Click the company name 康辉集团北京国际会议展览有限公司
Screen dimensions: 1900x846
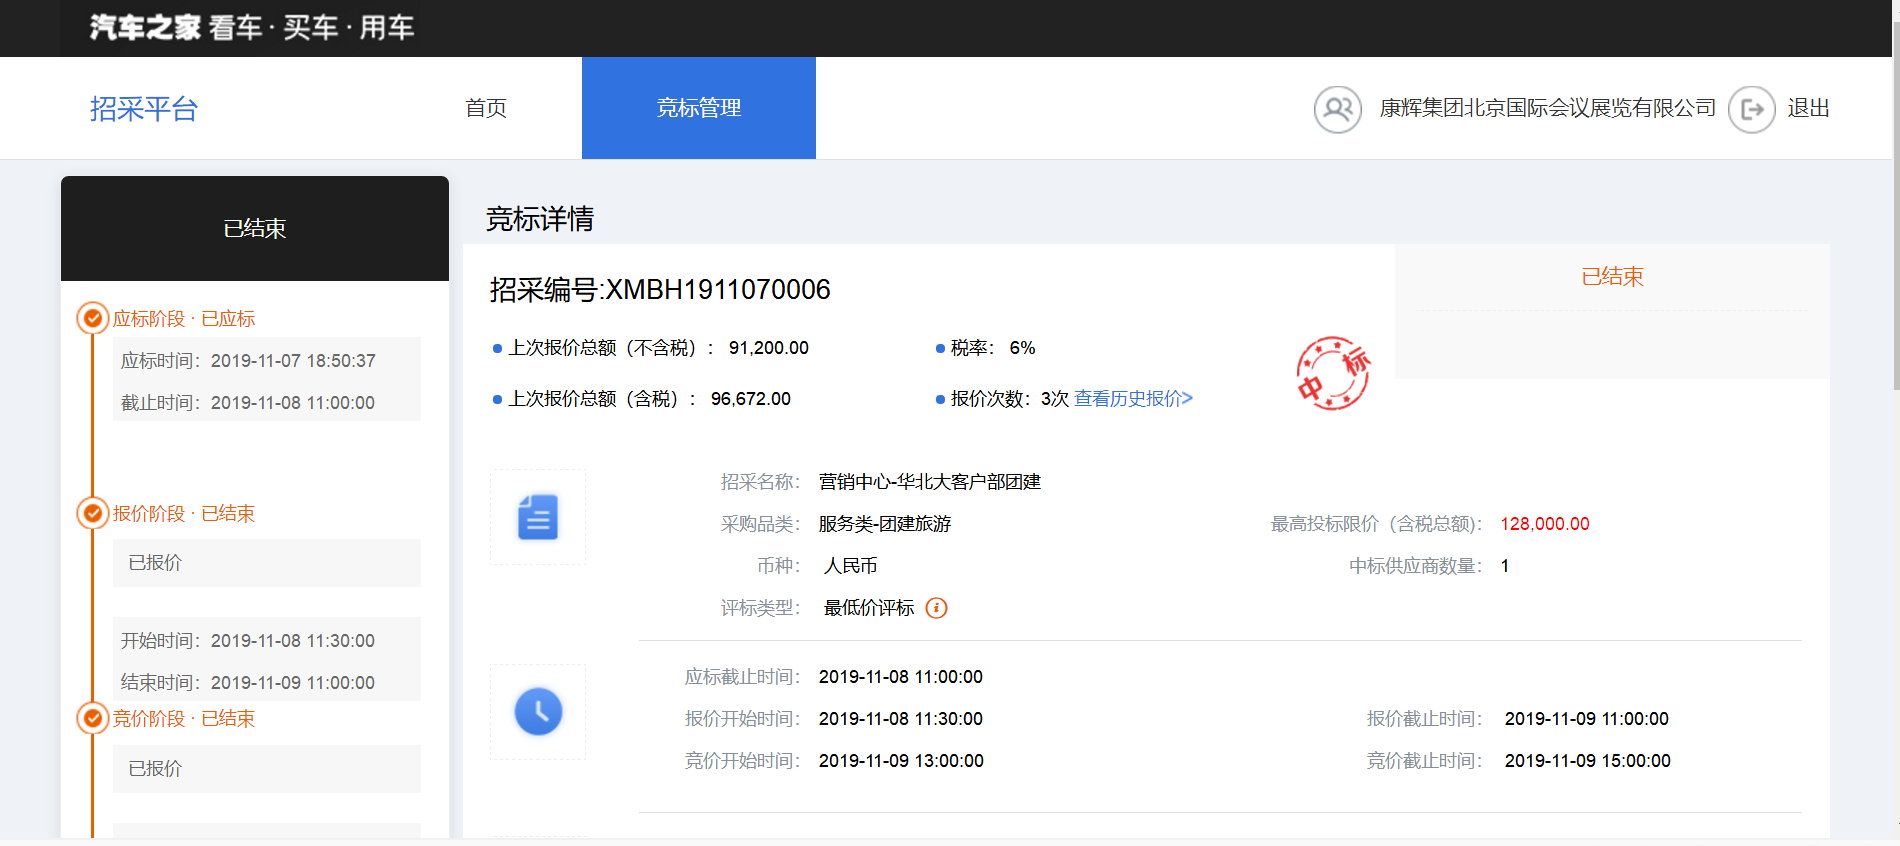coord(1547,108)
